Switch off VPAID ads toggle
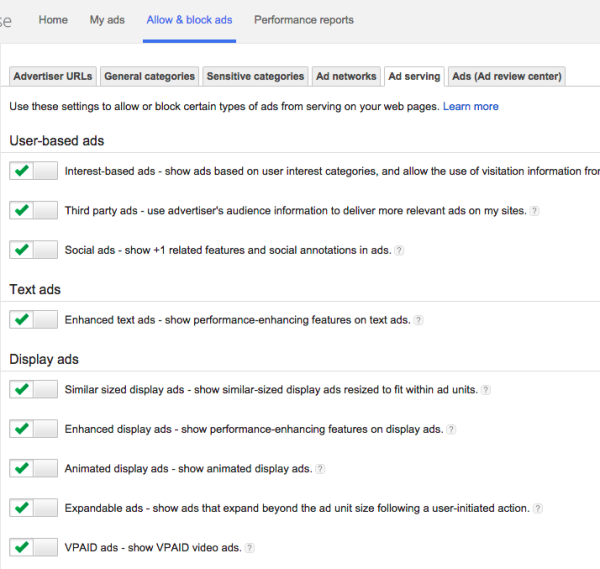The height and width of the screenshot is (569, 600). 33,547
